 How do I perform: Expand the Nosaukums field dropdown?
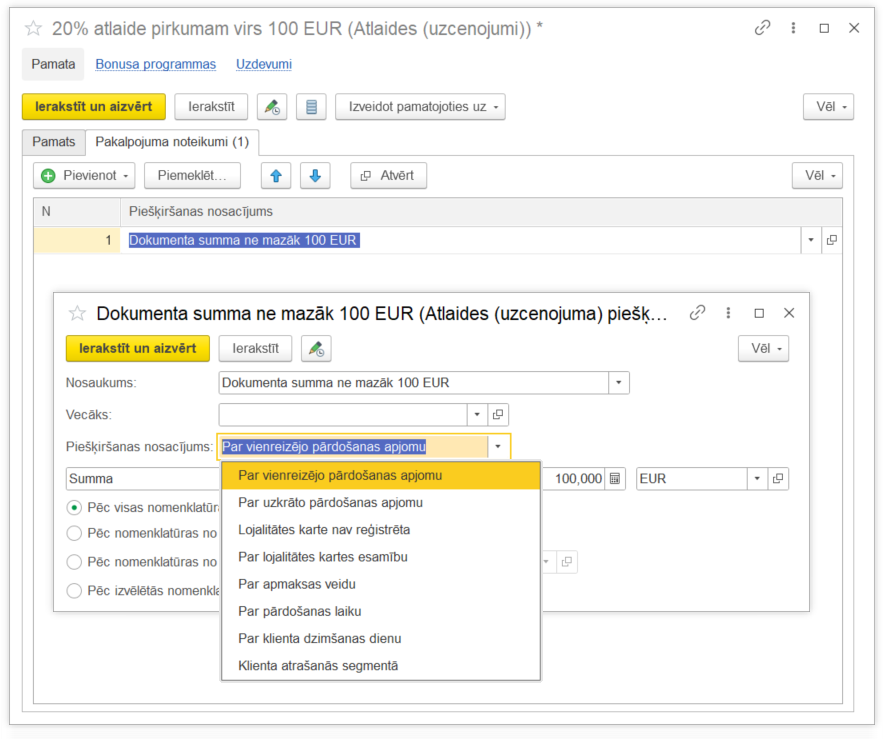[x=618, y=382]
